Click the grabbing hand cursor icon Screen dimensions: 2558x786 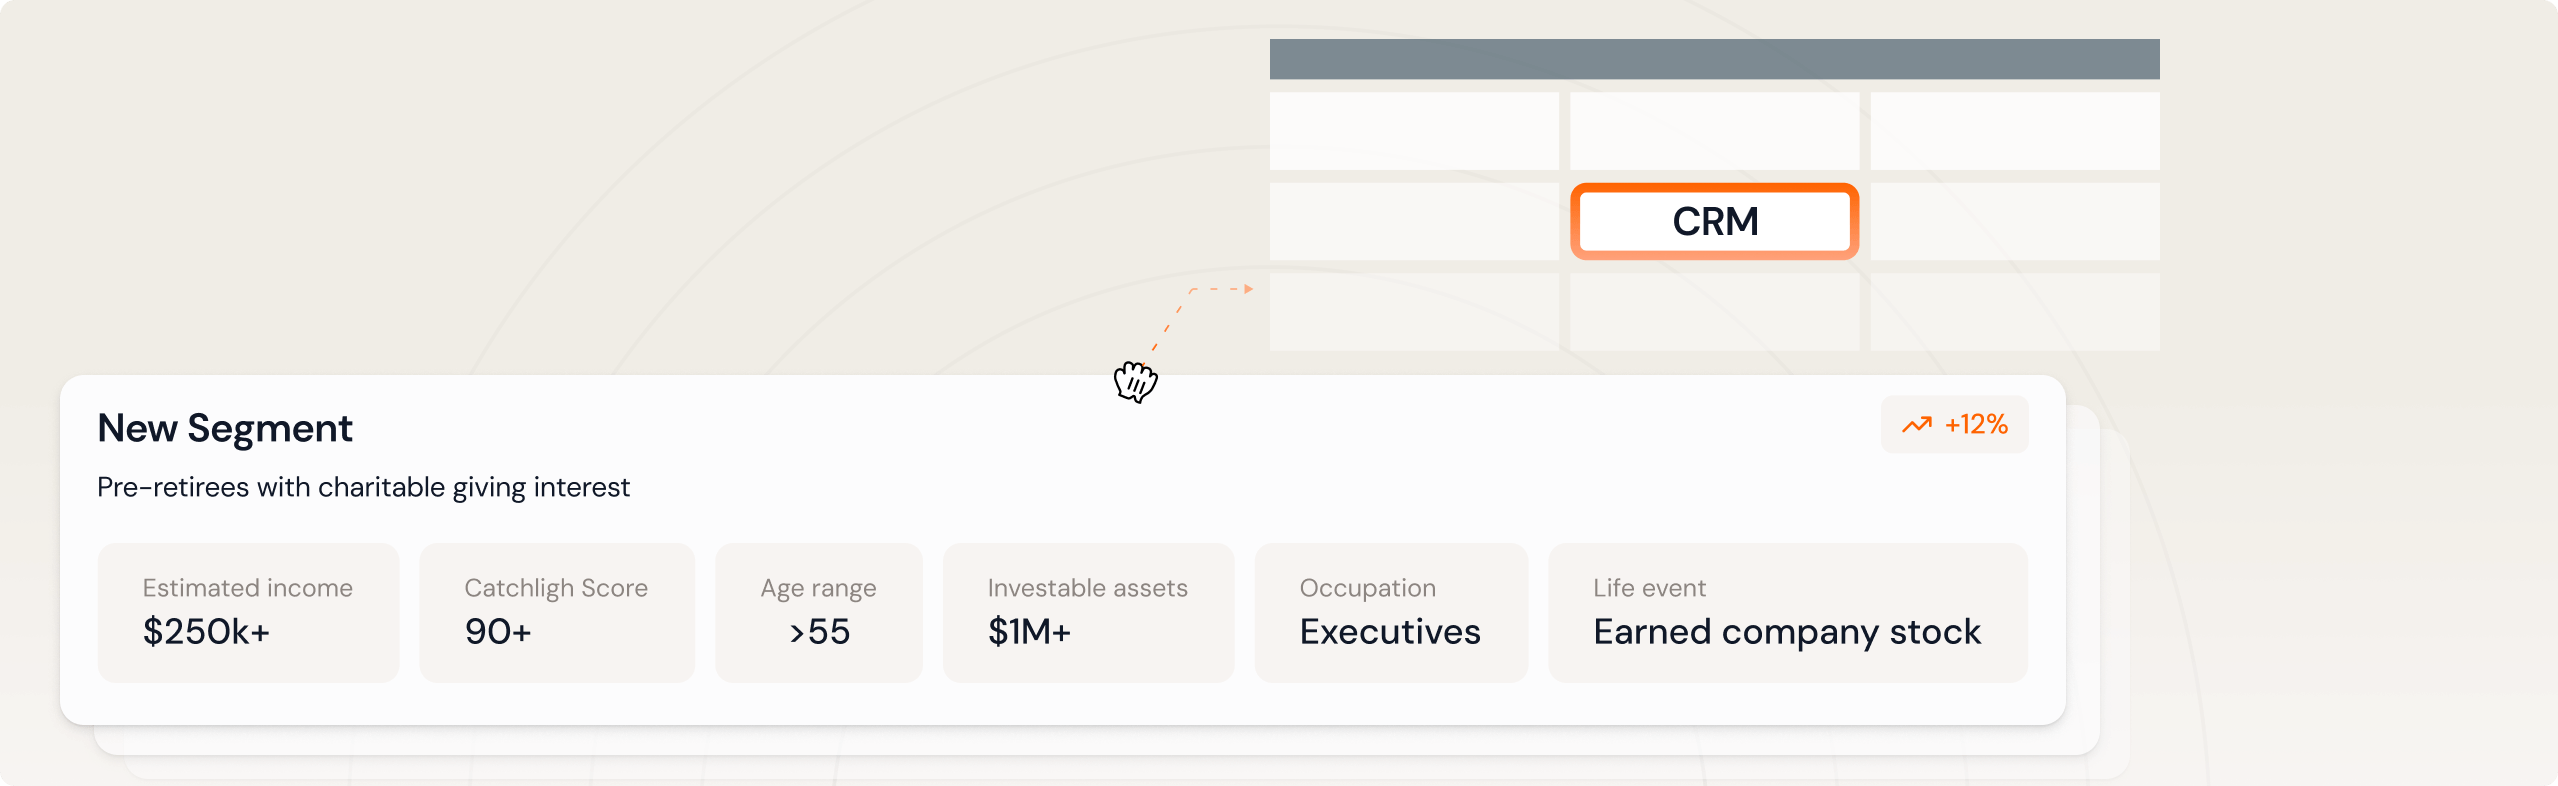point(1135,382)
